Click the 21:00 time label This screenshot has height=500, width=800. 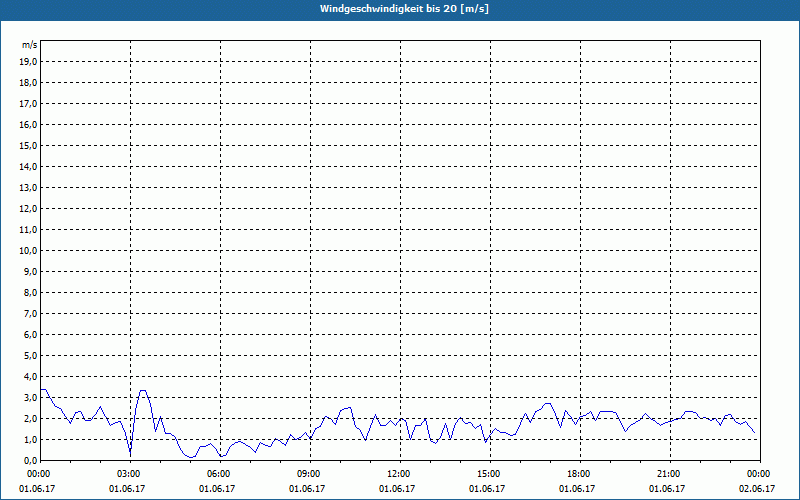pos(670,474)
